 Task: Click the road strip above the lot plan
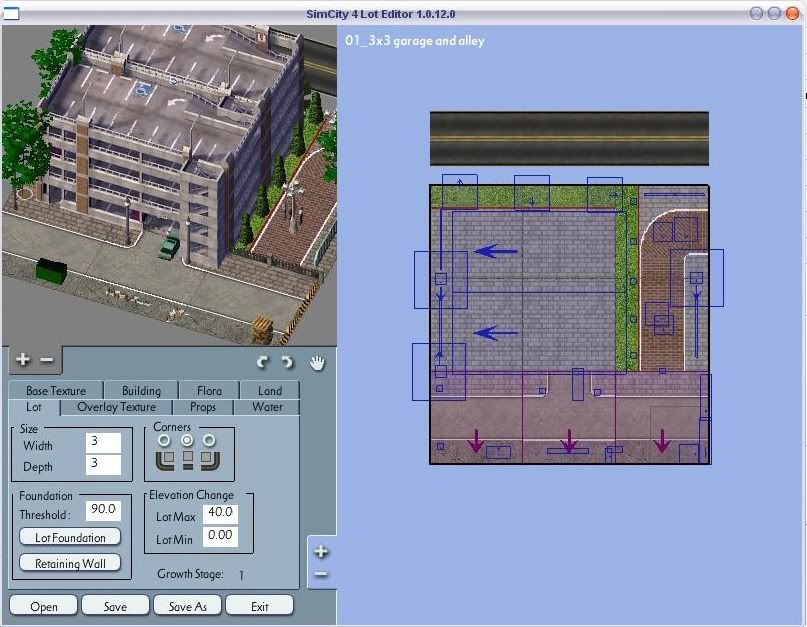(569, 138)
